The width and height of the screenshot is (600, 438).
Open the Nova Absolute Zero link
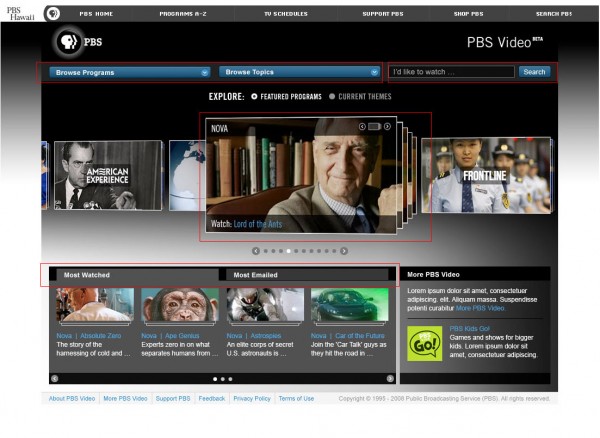[89, 335]
